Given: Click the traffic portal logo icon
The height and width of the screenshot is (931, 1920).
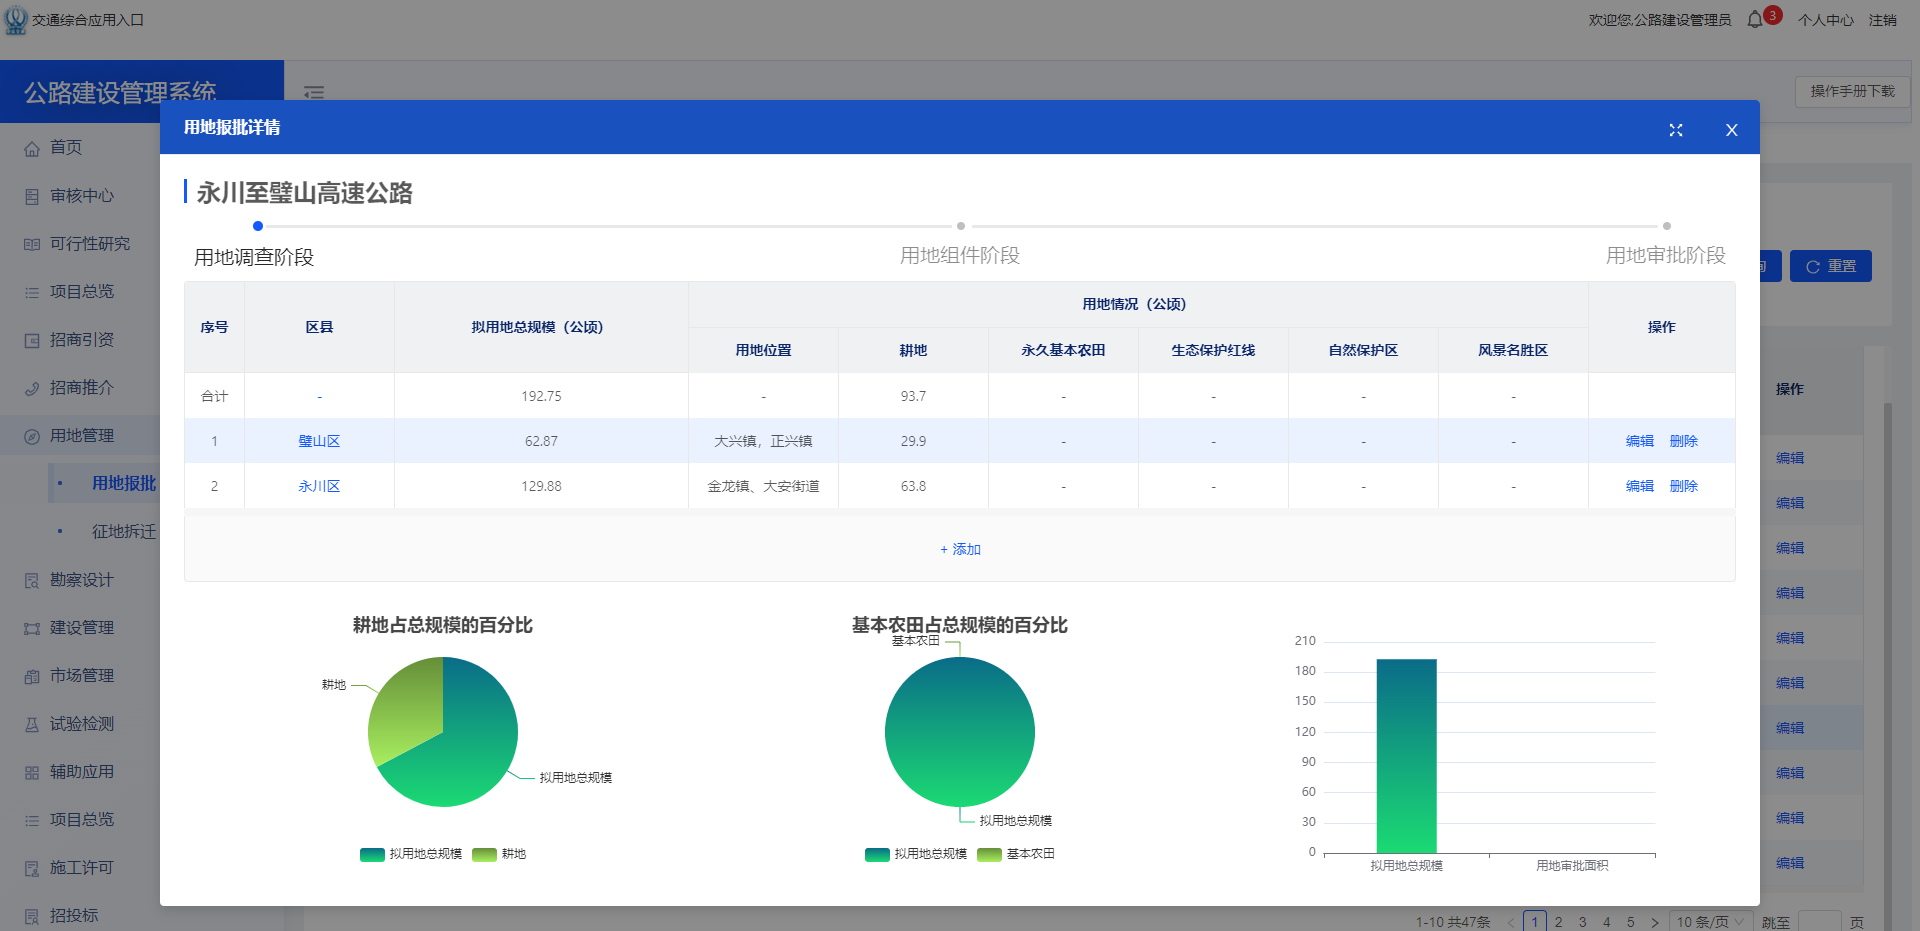Looking at the screenshot, I should (16, 20).
